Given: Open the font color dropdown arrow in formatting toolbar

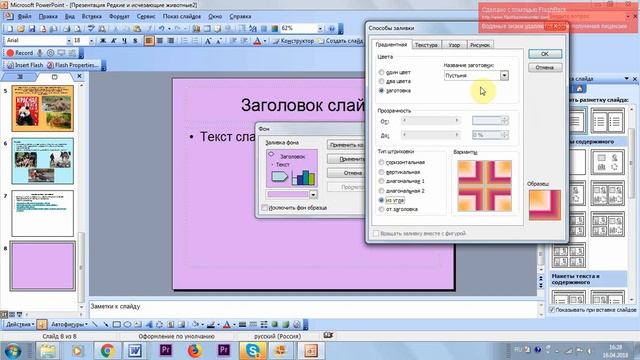Looking at the screenshot, I should pyautogui.click(x=264, y=41).
